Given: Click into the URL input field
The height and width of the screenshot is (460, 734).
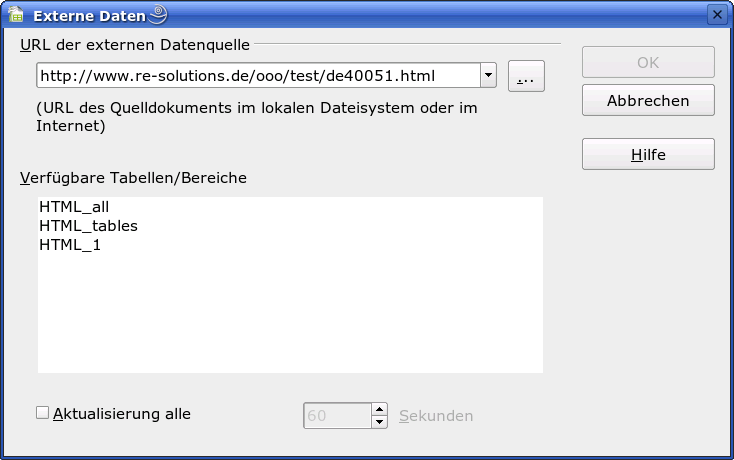Looking at the screenshot, I should point(258,75).
